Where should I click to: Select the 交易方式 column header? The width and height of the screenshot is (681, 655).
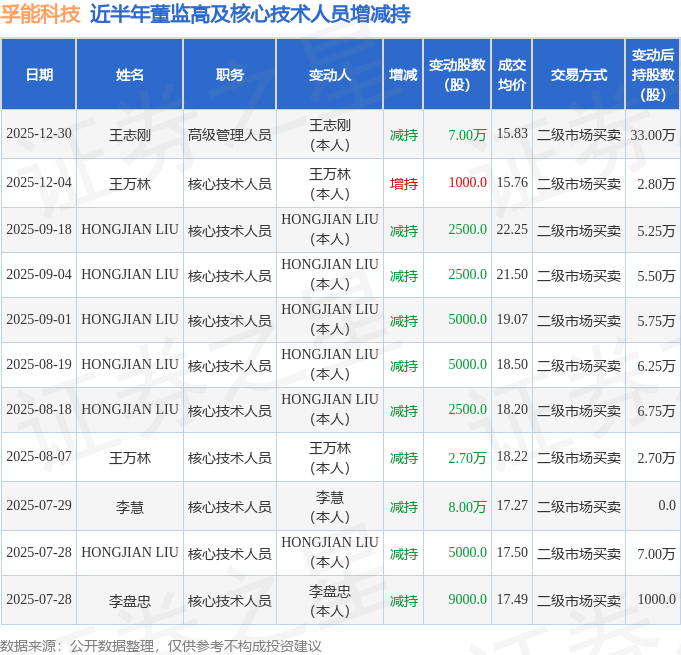[578, 75]
